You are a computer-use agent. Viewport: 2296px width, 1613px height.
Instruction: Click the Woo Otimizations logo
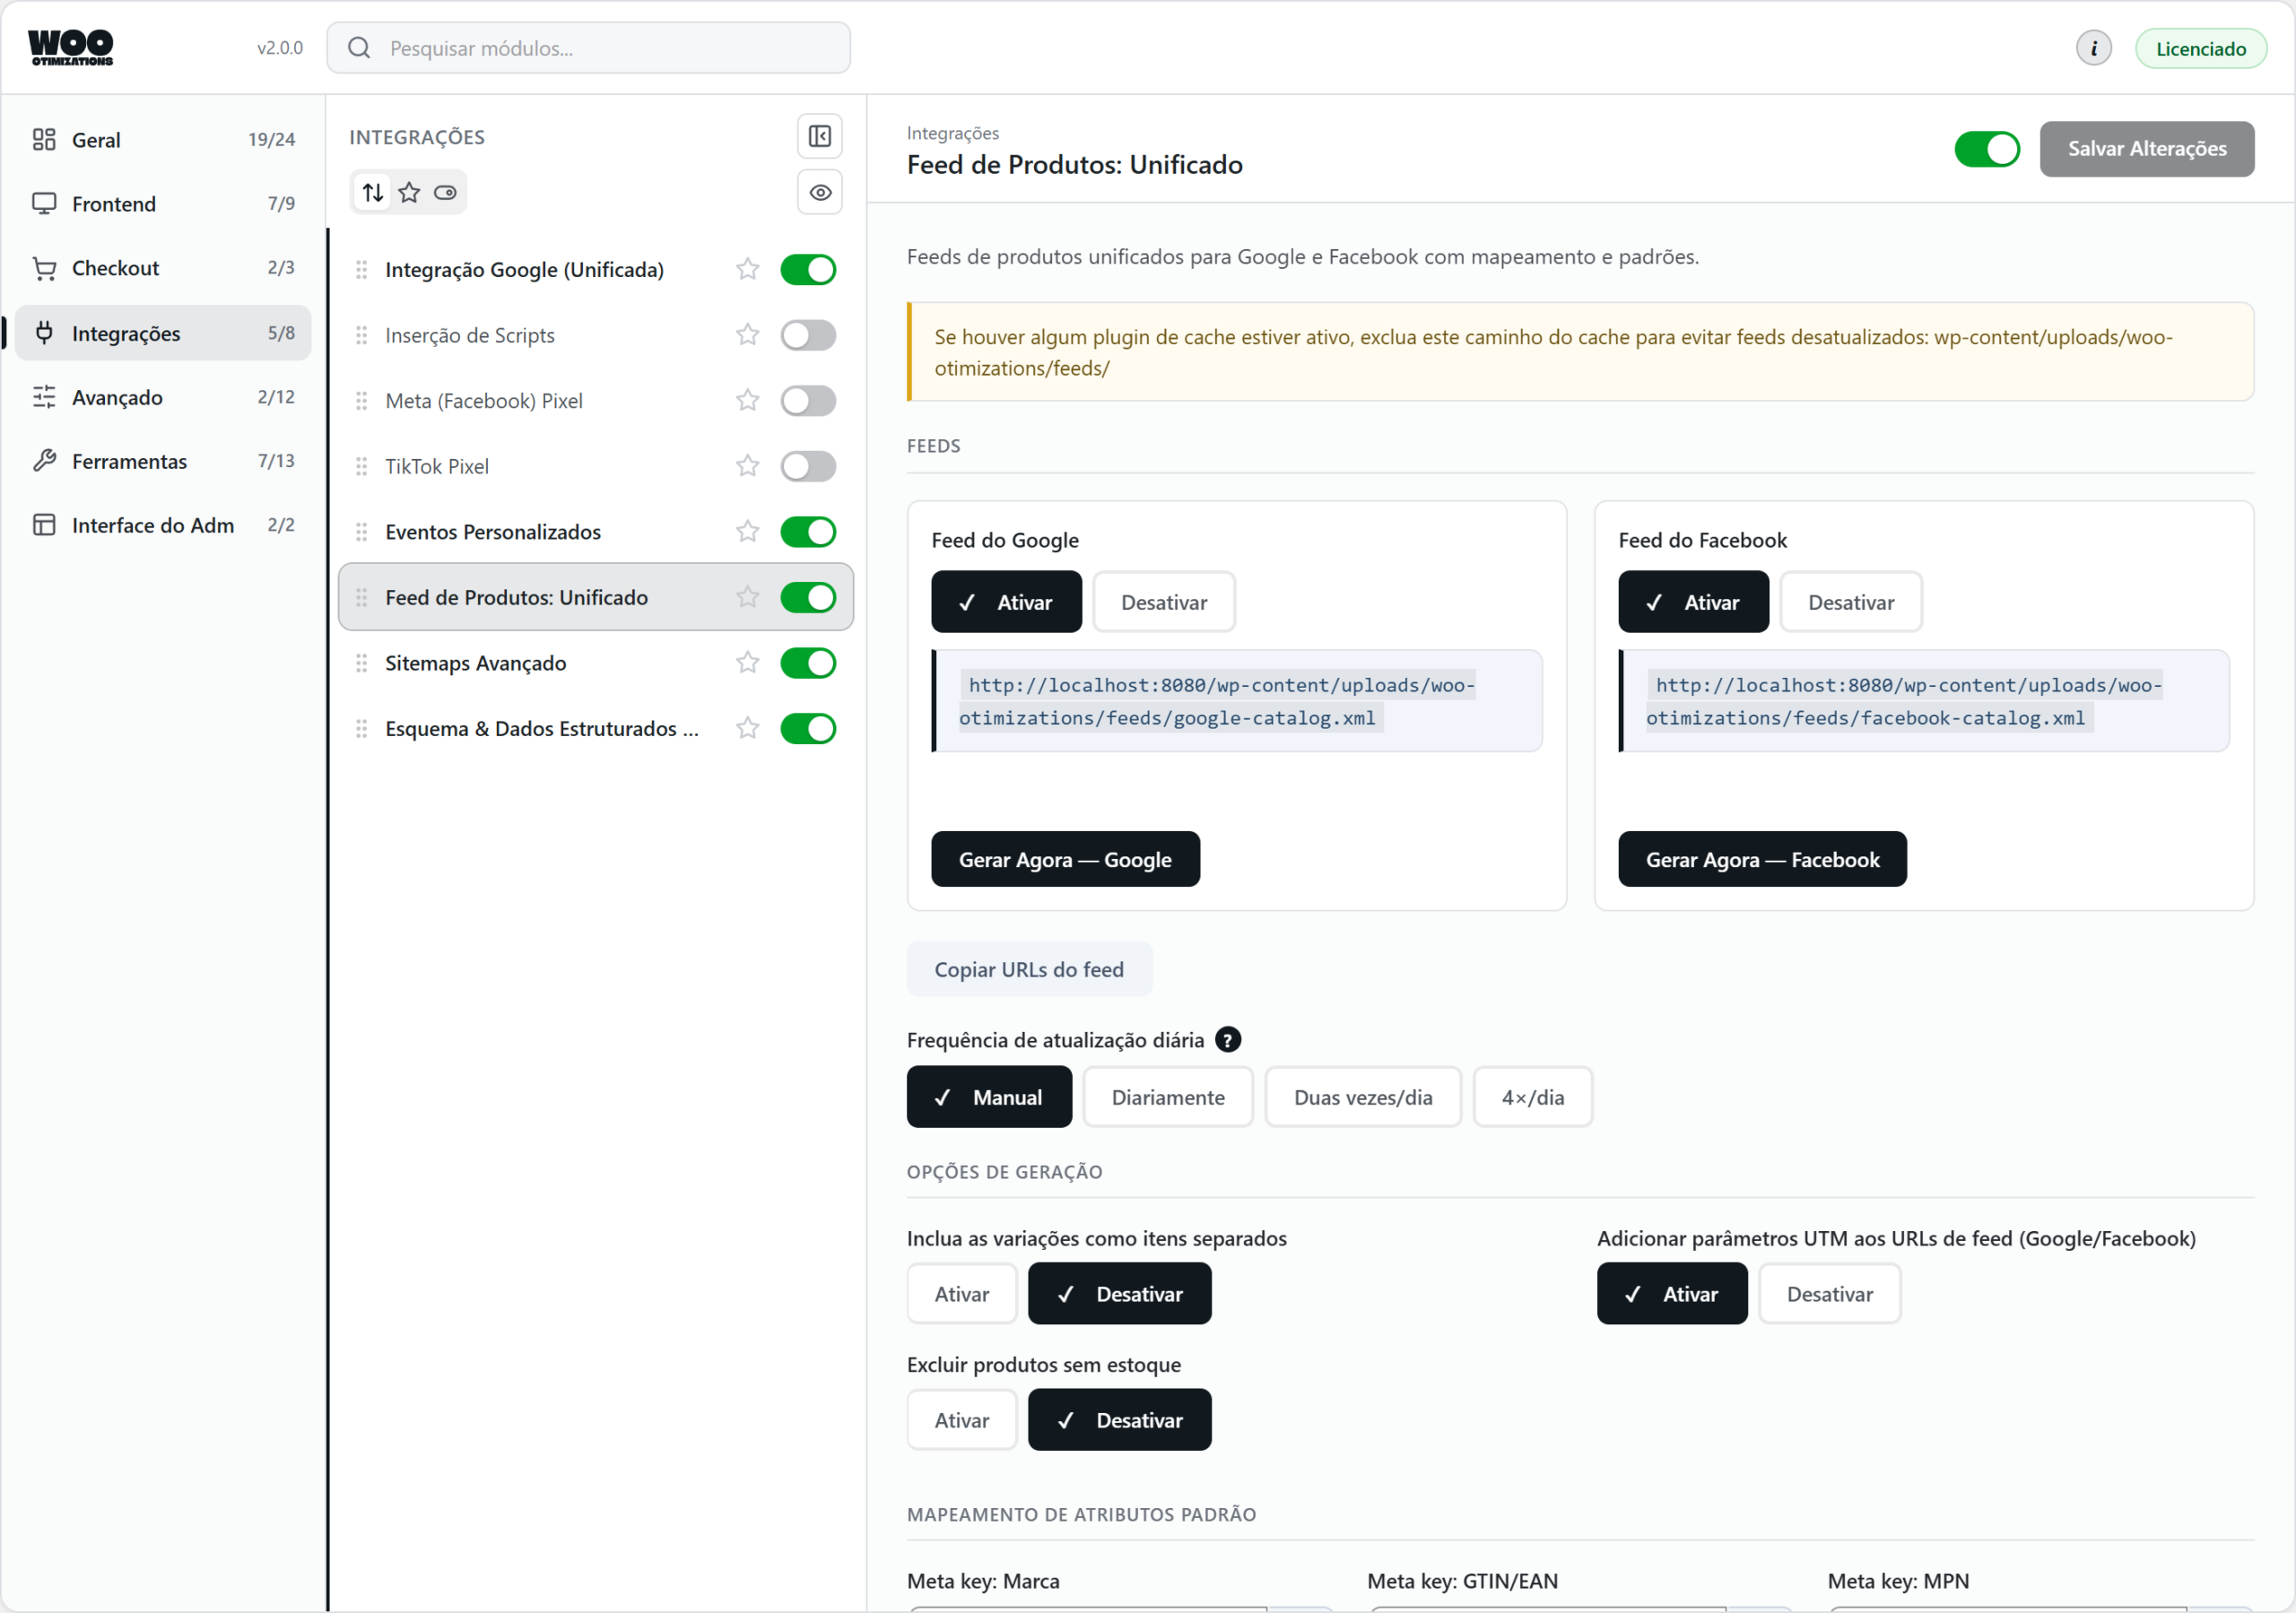(71, 47)
